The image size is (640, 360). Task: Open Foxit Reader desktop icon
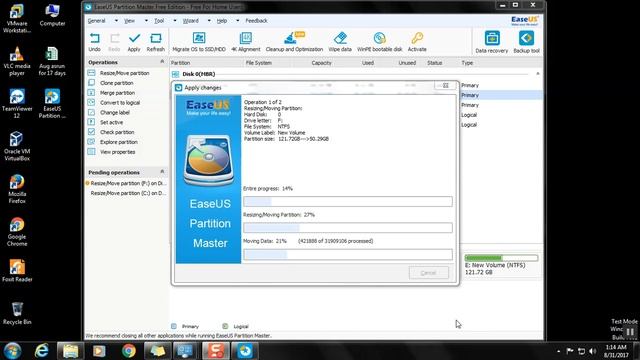pos(17,271)
